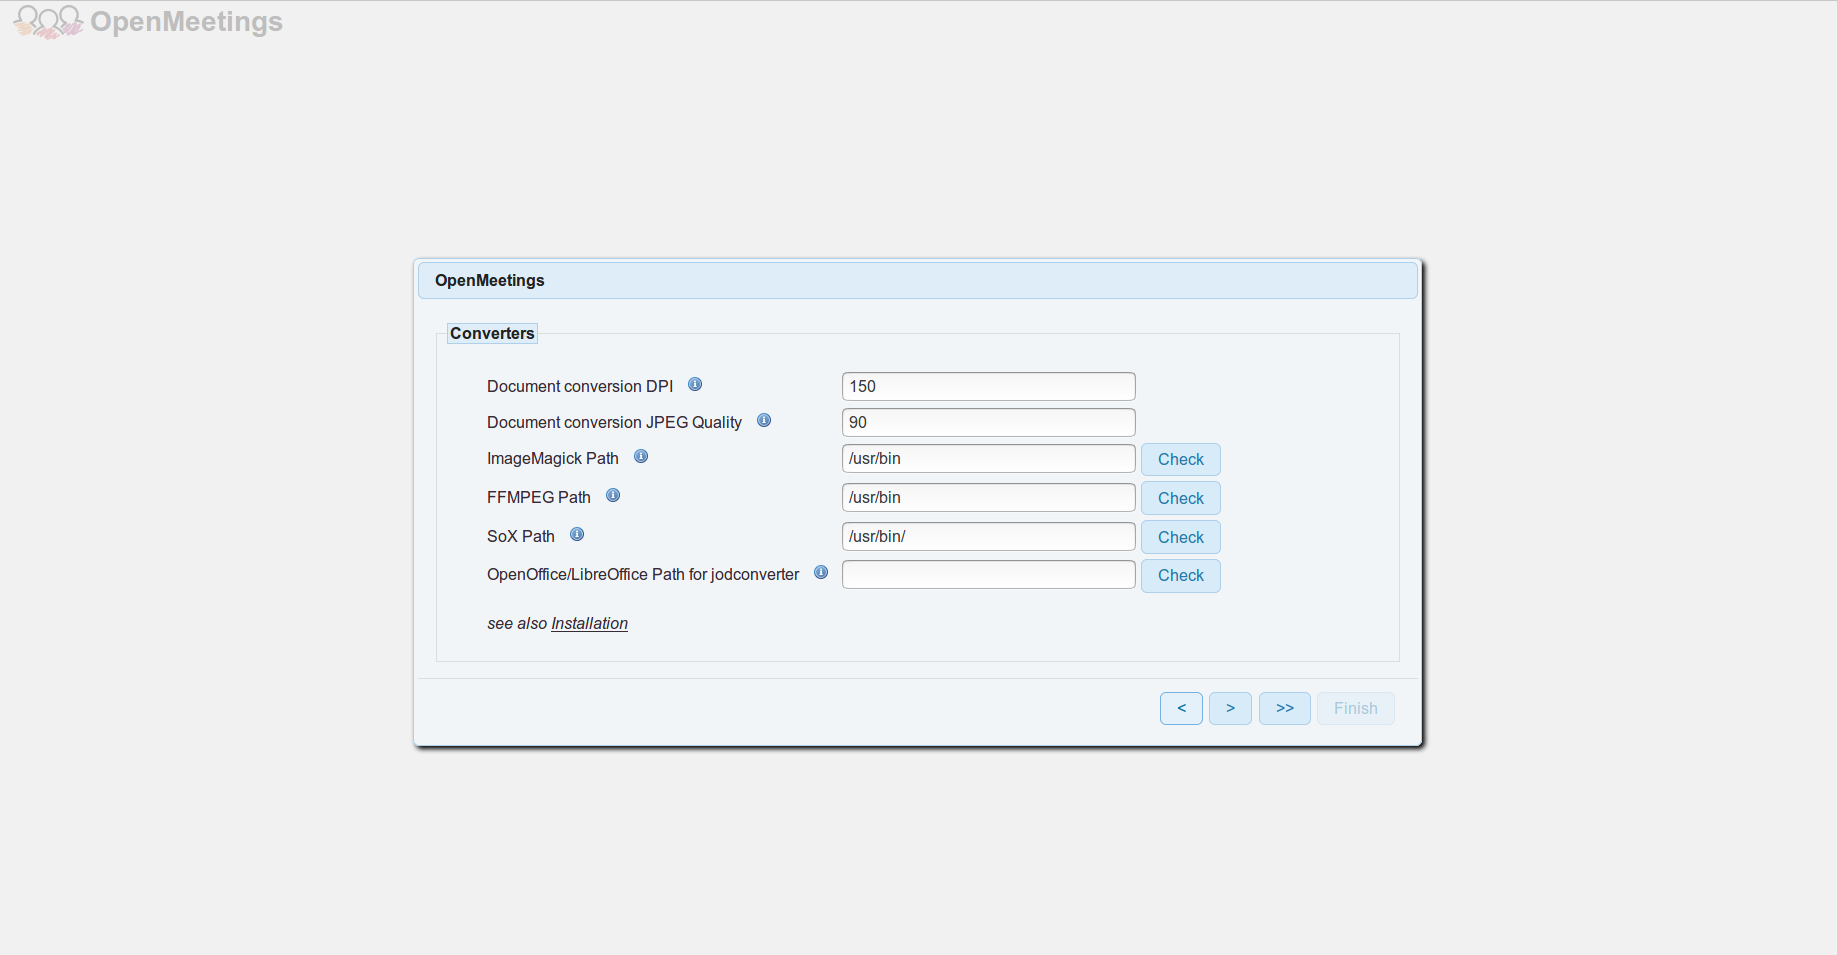
Task: Click the OpenMeetings logo at top
Action: [x=148, y=21]
